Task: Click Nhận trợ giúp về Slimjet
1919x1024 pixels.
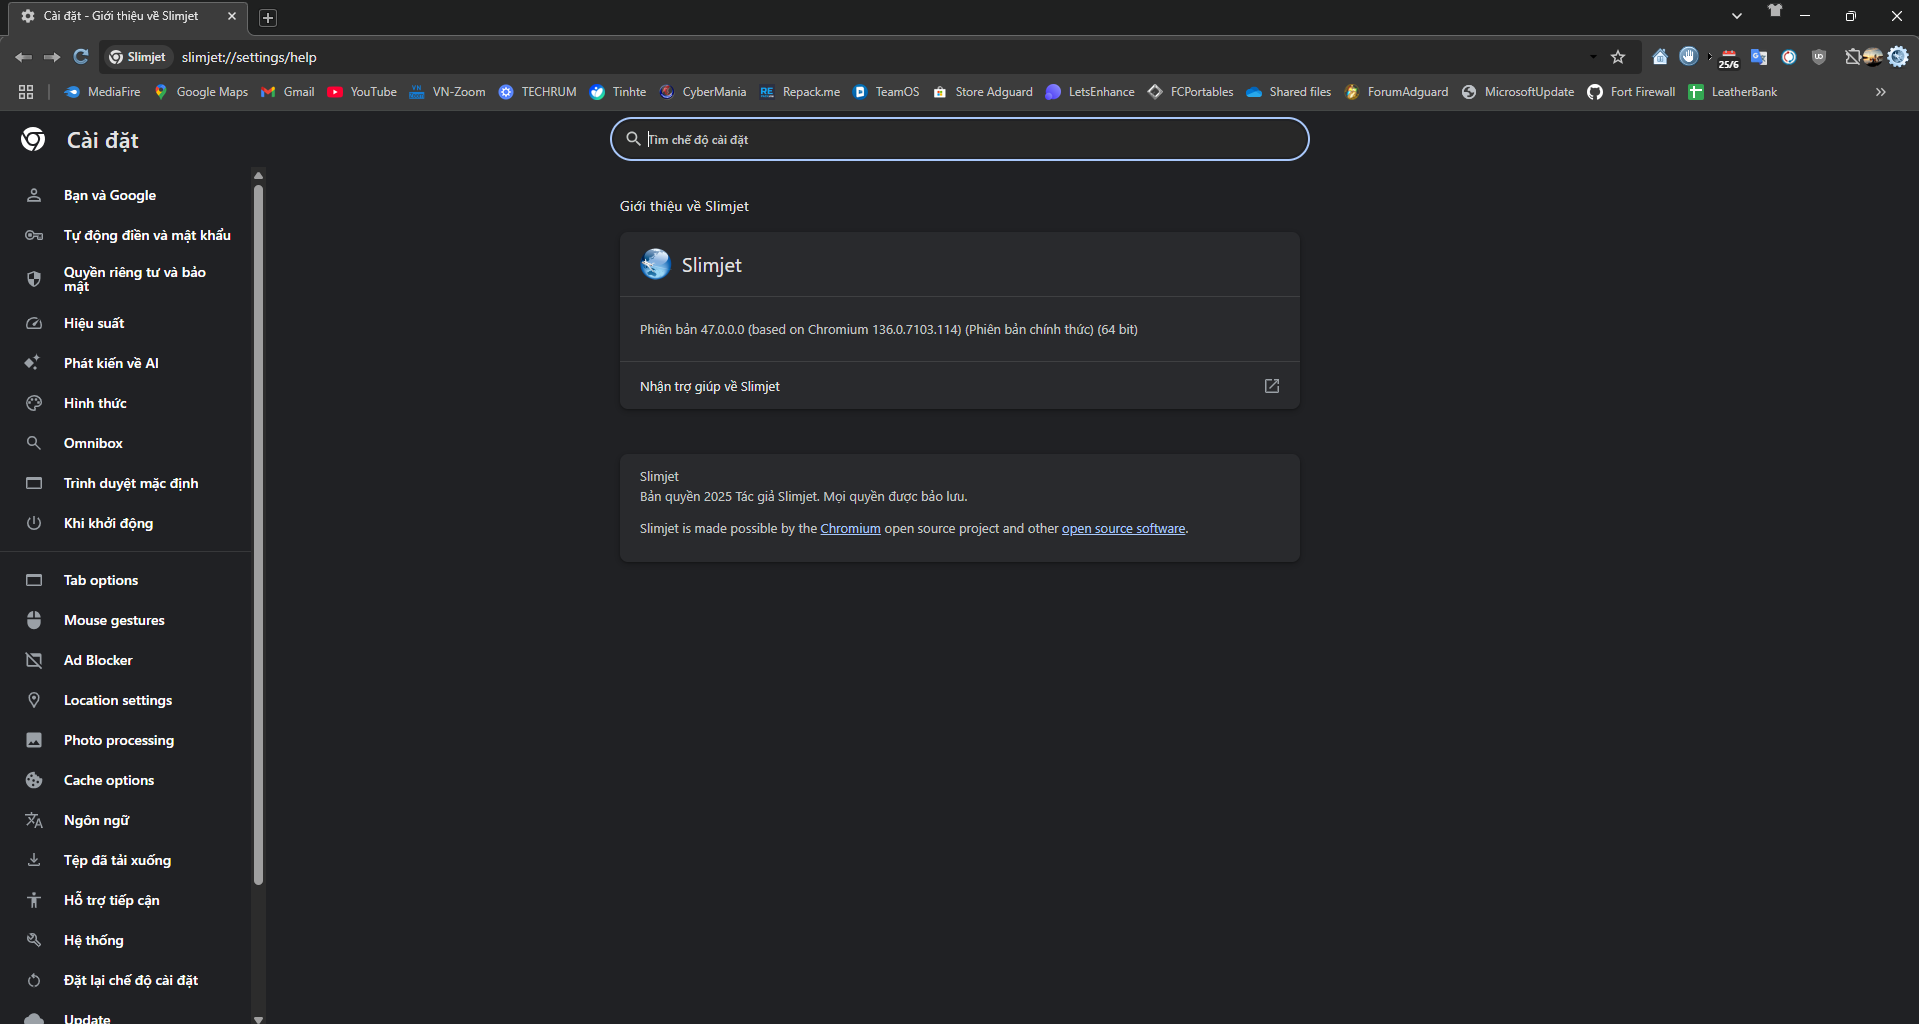Action: (x=709, y=386)
